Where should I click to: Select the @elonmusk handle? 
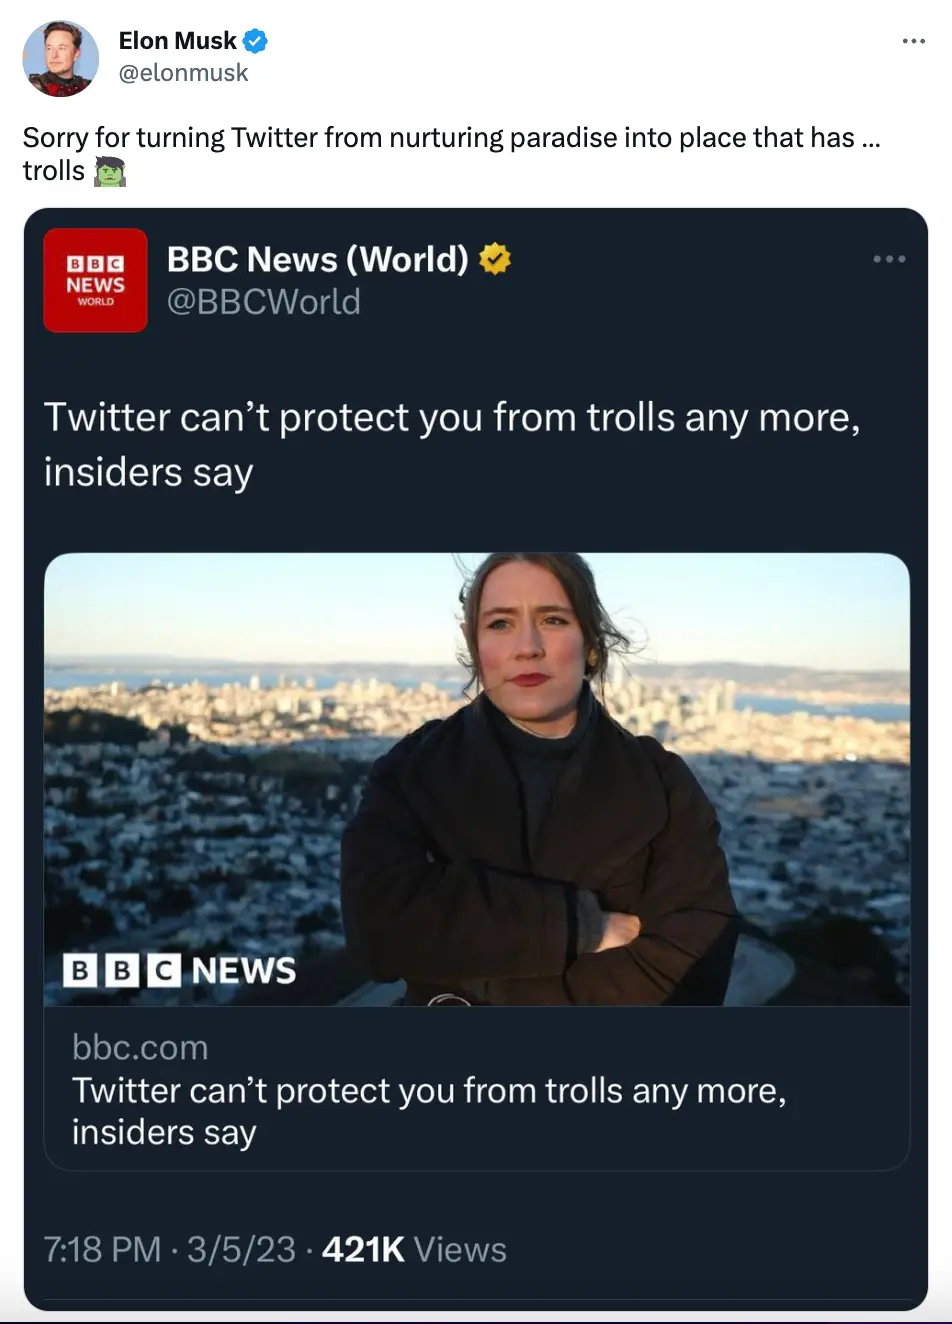(182, 72)
